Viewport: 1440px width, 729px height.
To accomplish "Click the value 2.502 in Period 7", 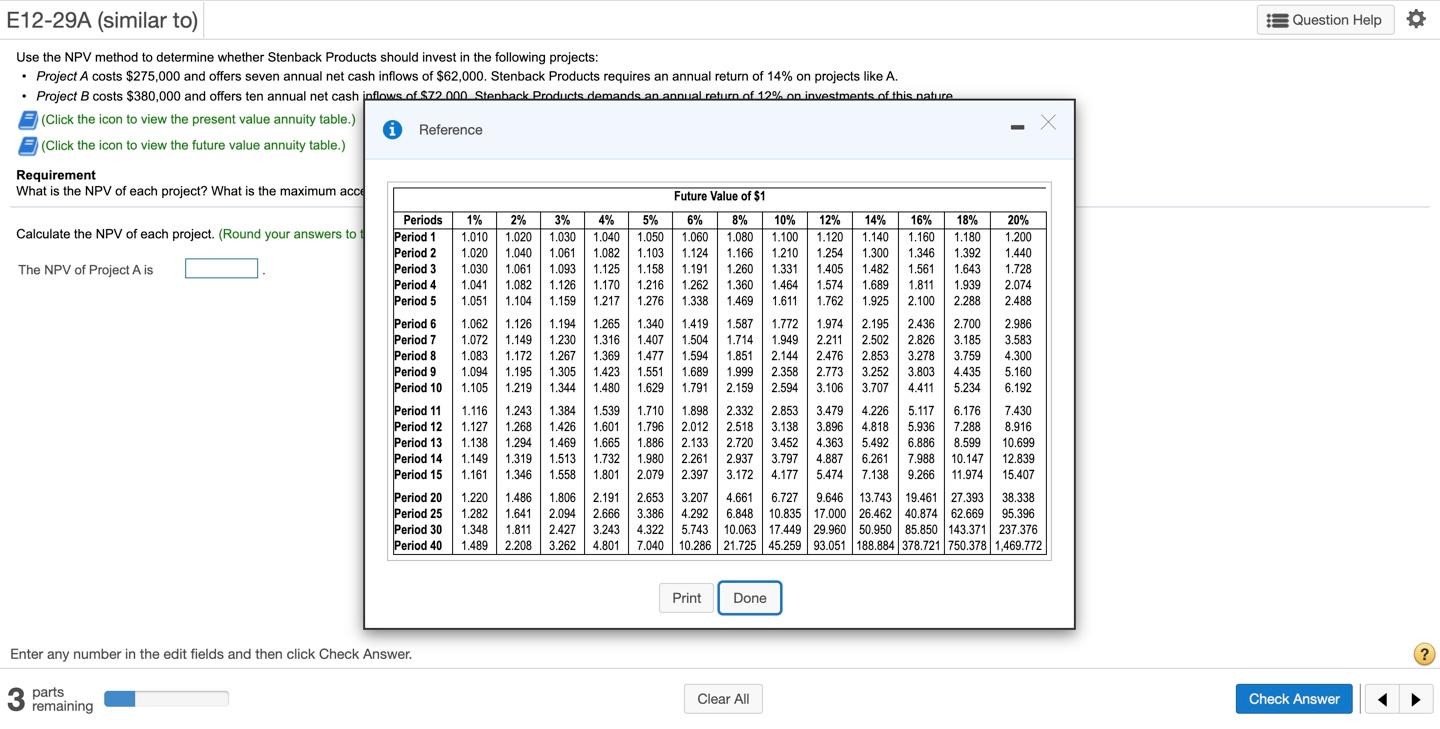I will pos(875,340).
